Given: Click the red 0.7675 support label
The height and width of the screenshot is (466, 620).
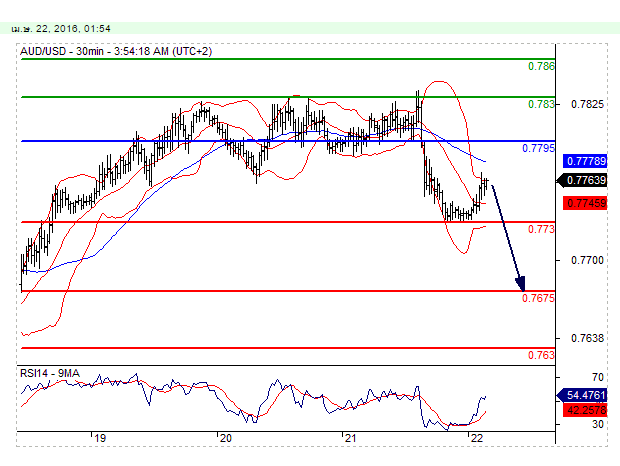Looking at the screenshot, I should (539, 298).
